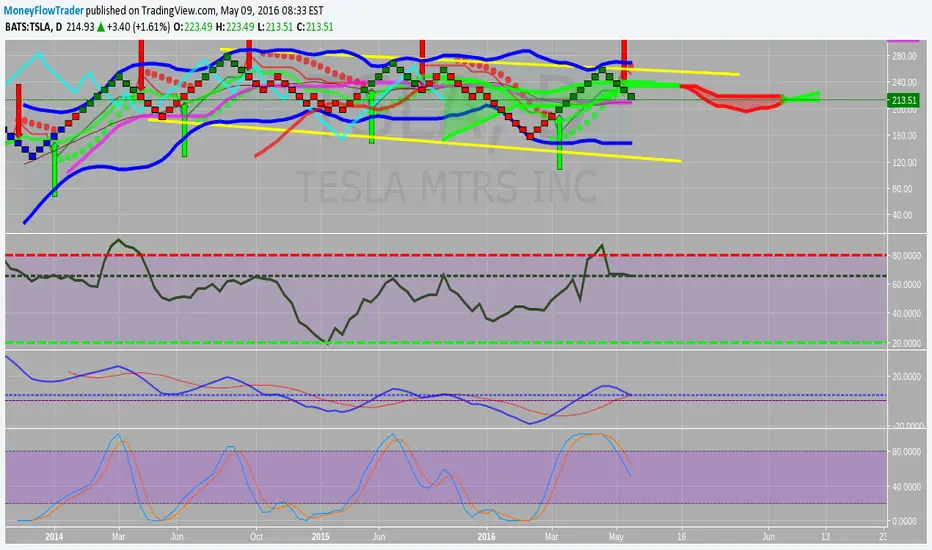Click the +3.40 (+1.61%) change value
This screenshot has height=550, width=932.
[x=138, y=27]
